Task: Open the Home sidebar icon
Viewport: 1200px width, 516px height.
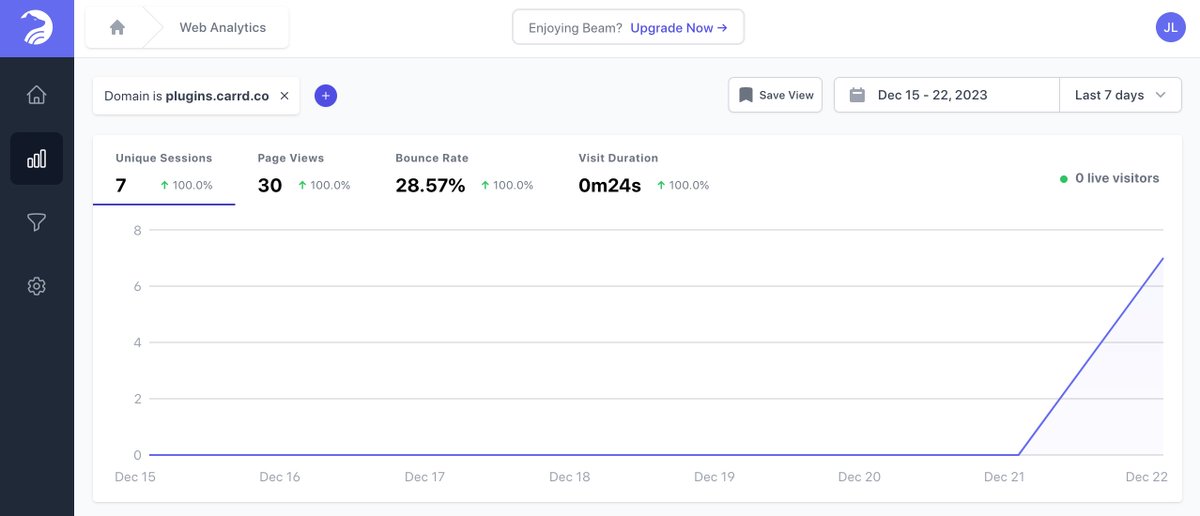Action: click(x=37, y=95)
